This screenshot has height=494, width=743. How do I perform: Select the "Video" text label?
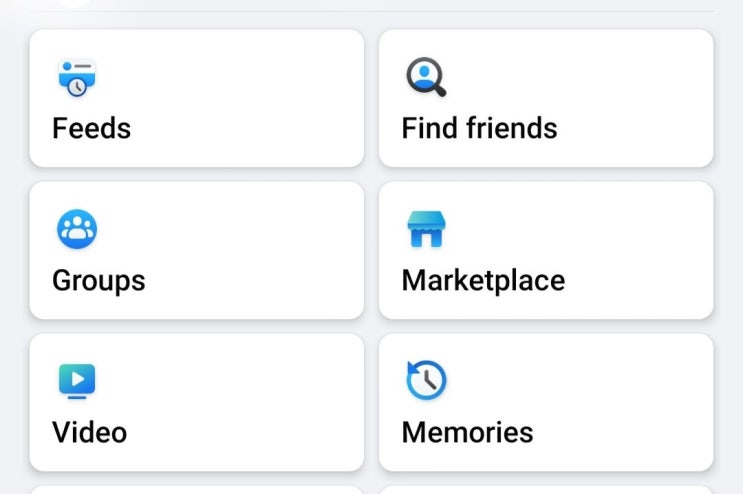tap(89, 433)
